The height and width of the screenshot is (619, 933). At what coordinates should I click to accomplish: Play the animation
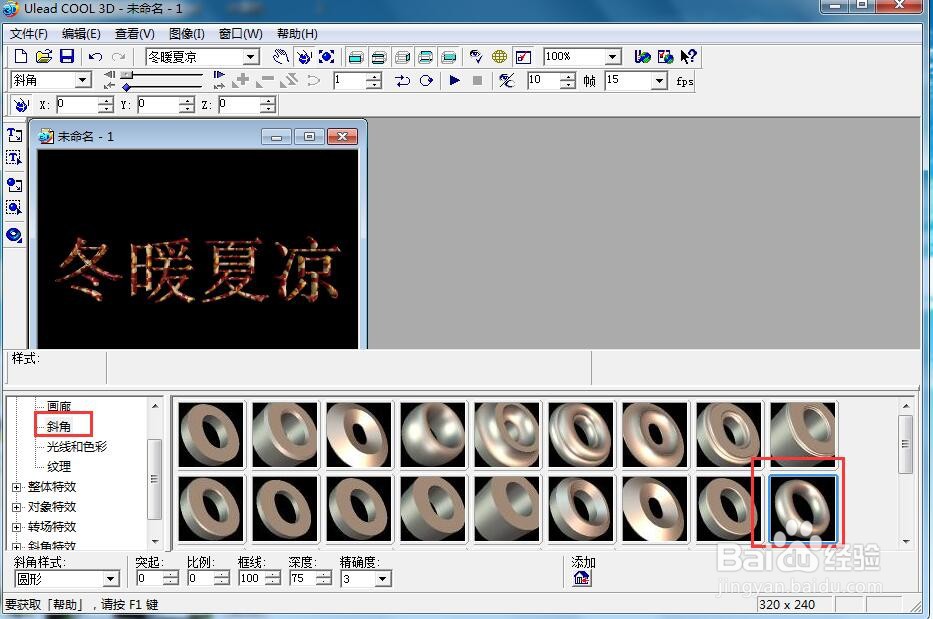[x=455, y=80]
